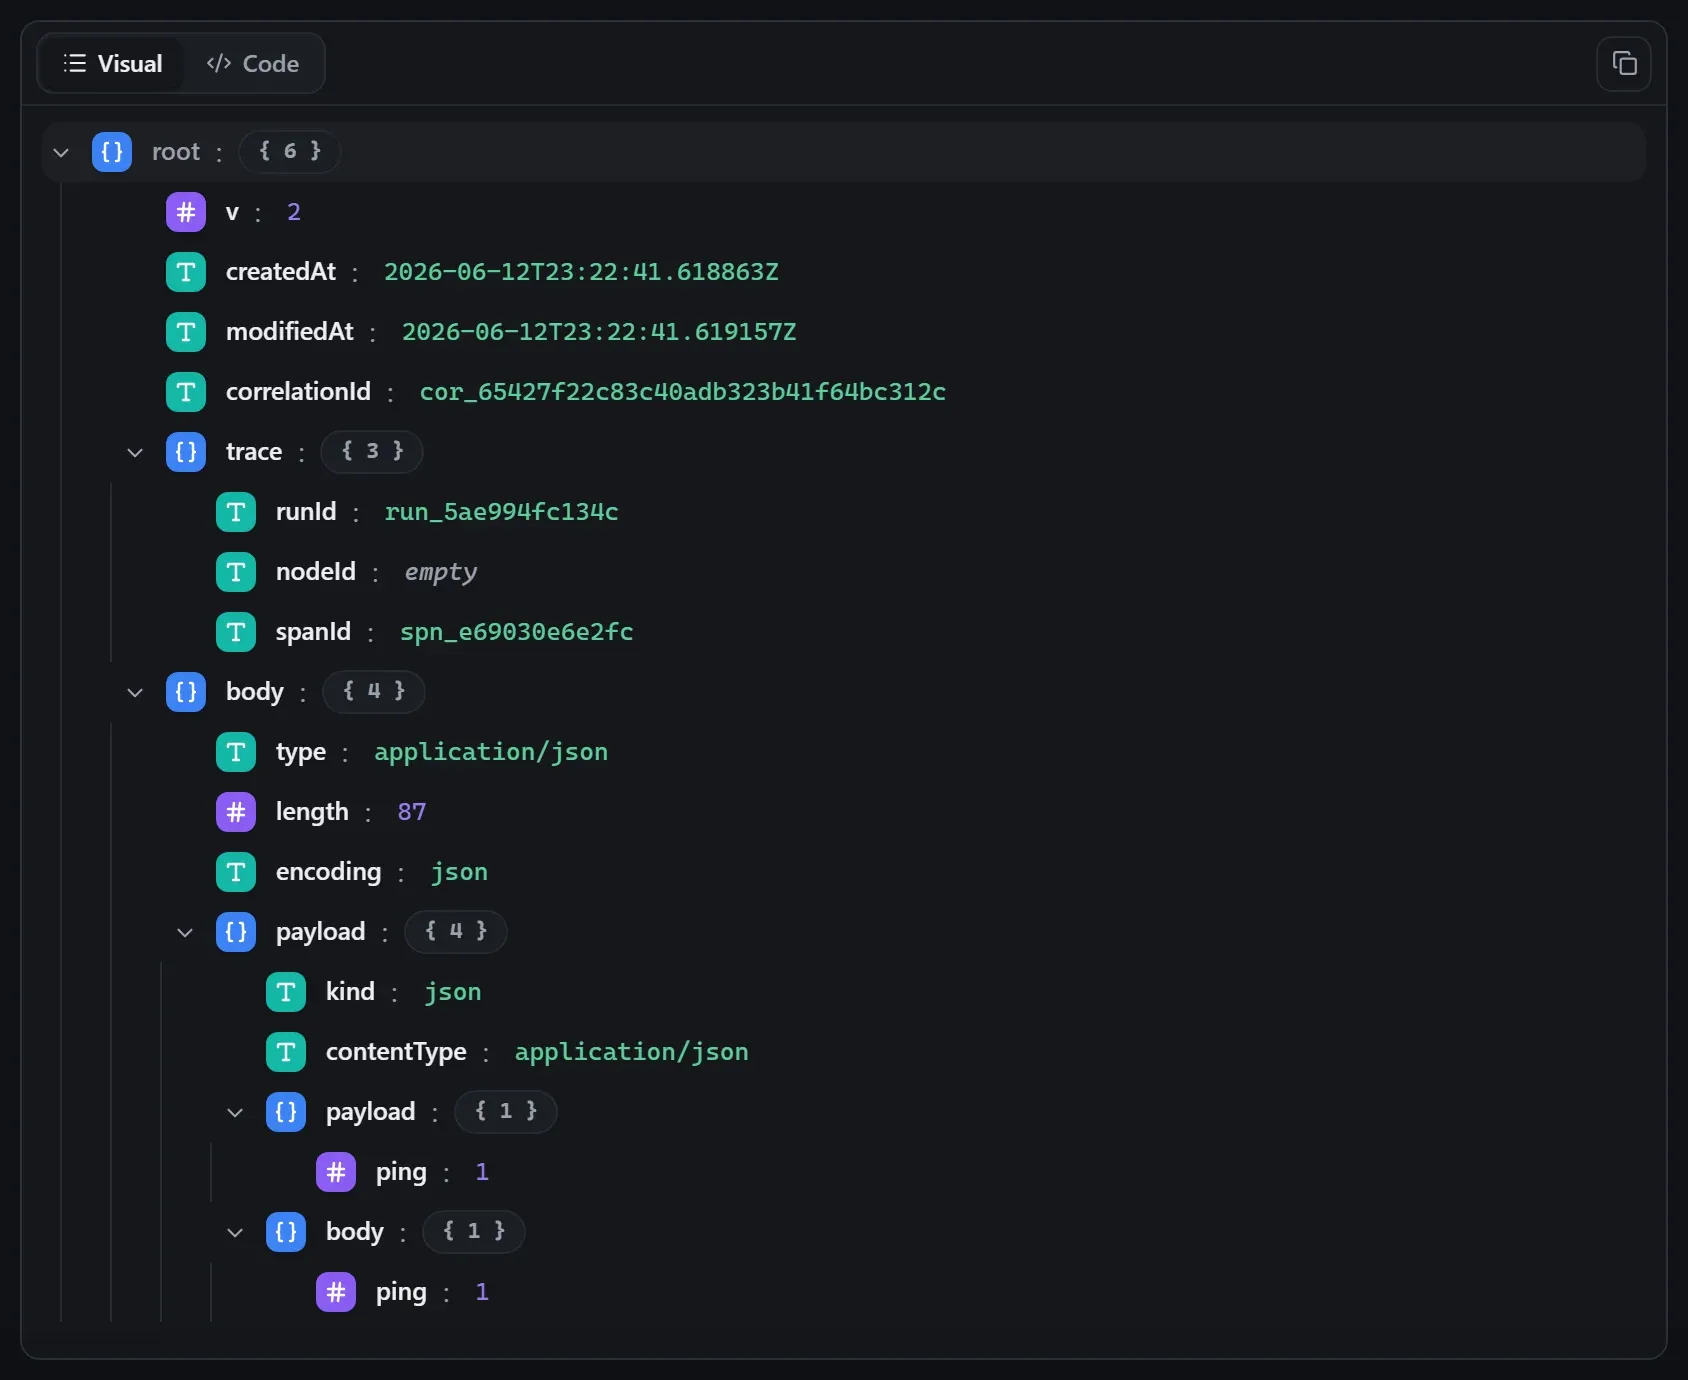Click the number icon beside first ping
Screen dimensions: 1688x1380
[x=336, y=1172]
